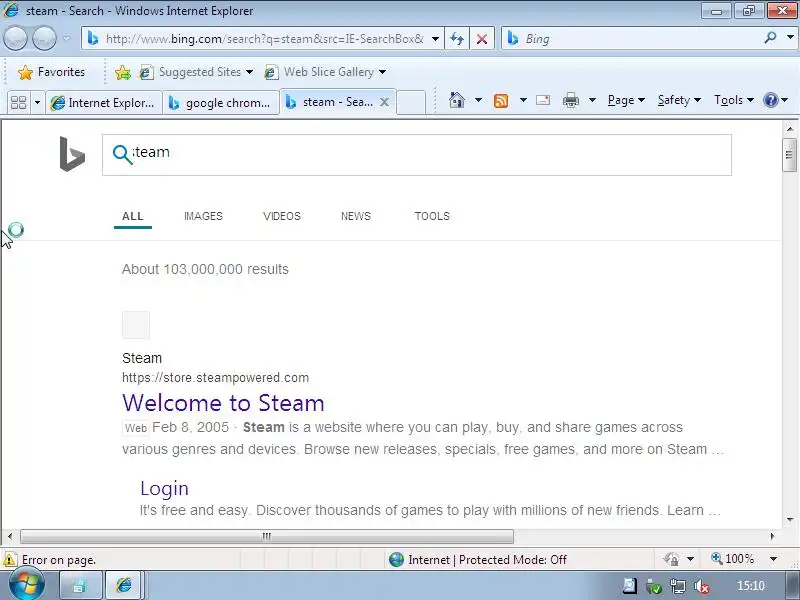Click the horizontal scroll right arrow
800x600 pixels.
(772, 536)
